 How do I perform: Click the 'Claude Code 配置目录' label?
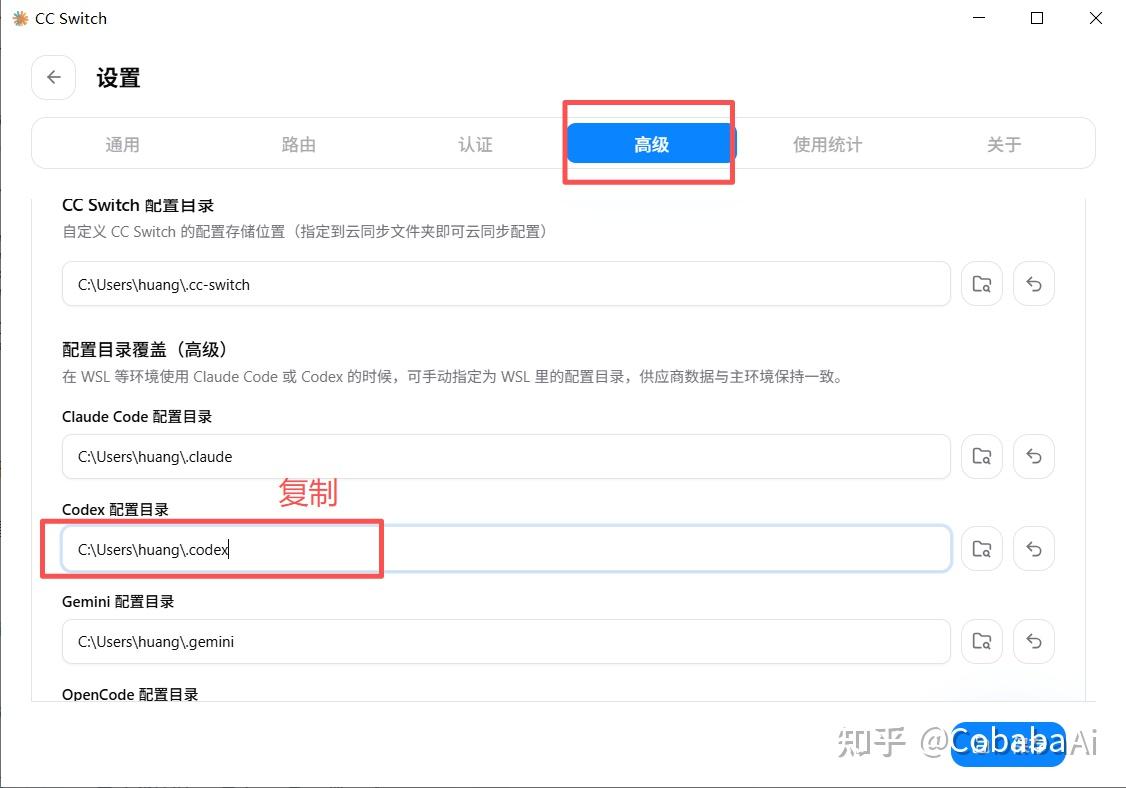(x=137, y=417)
